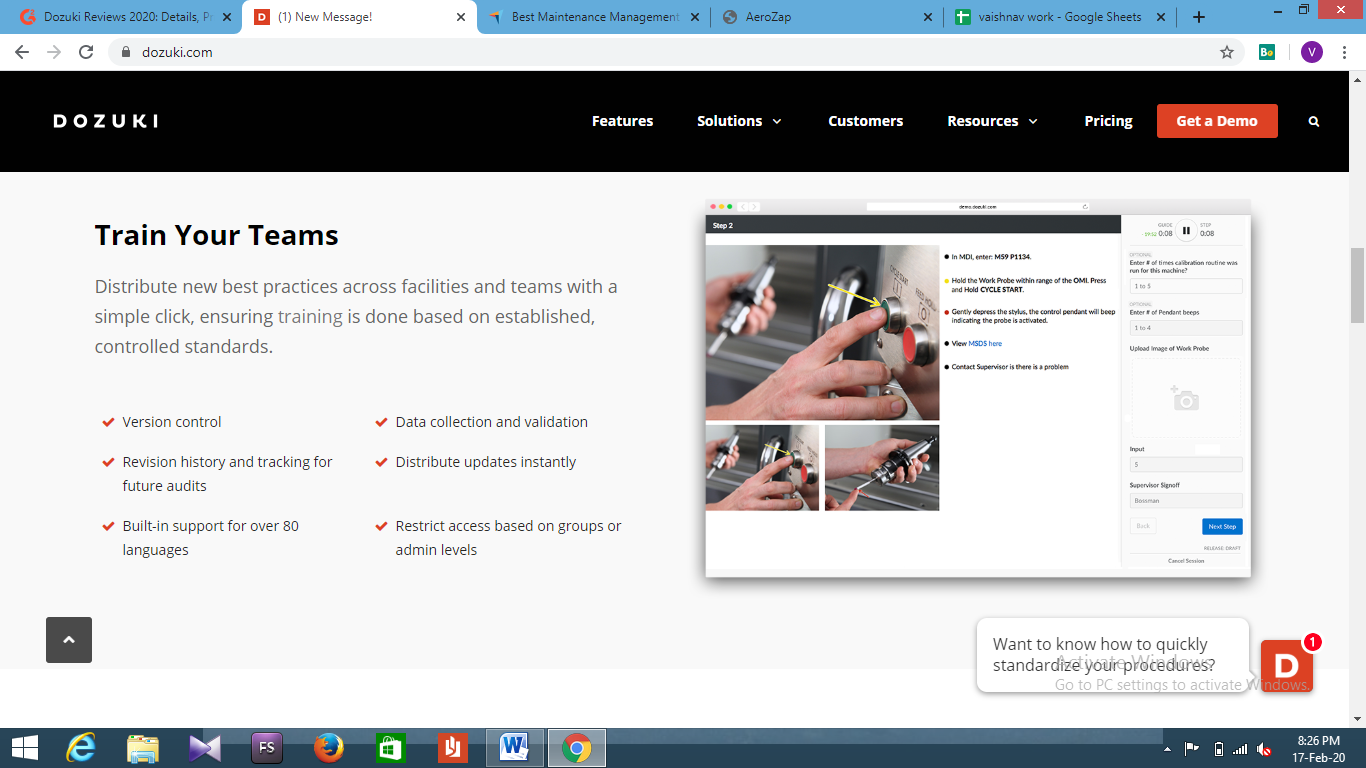Switch to Best Maintenance Management tab
Image resolution: width=1366 pixels, height=768 pixels.
point(595,17)
